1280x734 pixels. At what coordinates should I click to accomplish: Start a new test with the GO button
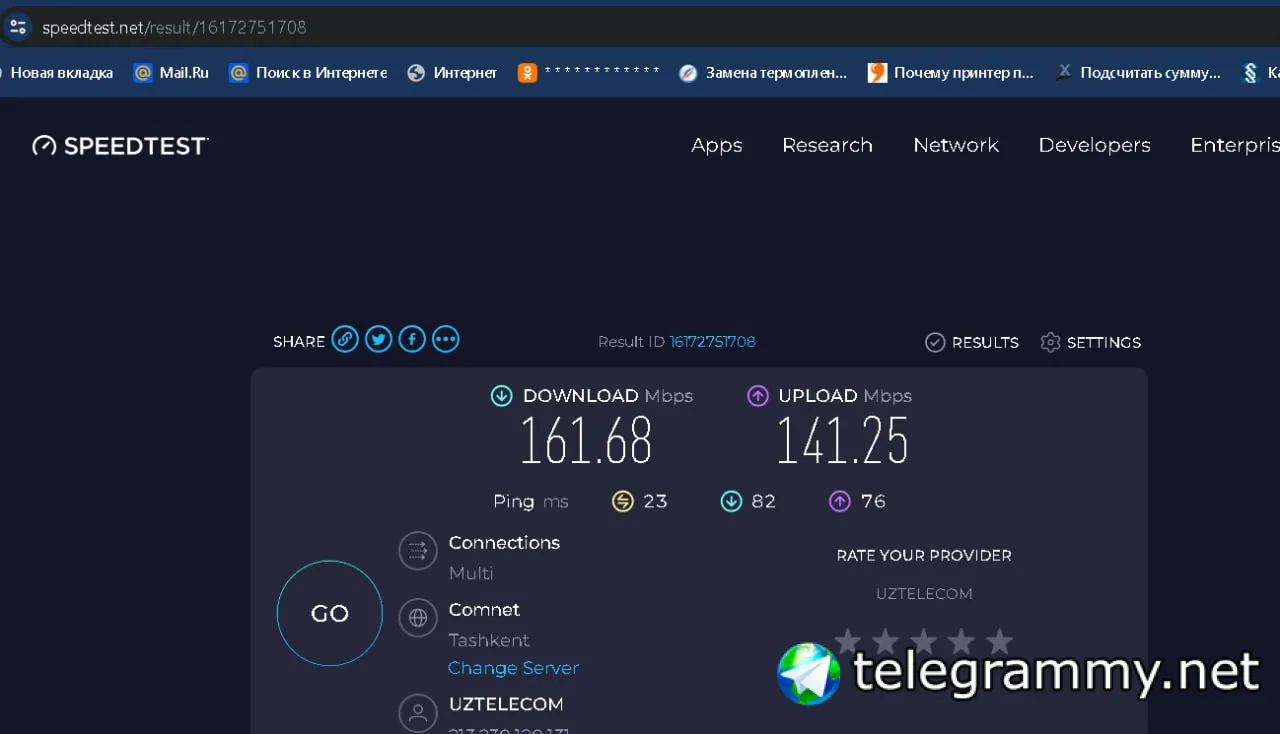pyautogui.click(x=330, y=613)
